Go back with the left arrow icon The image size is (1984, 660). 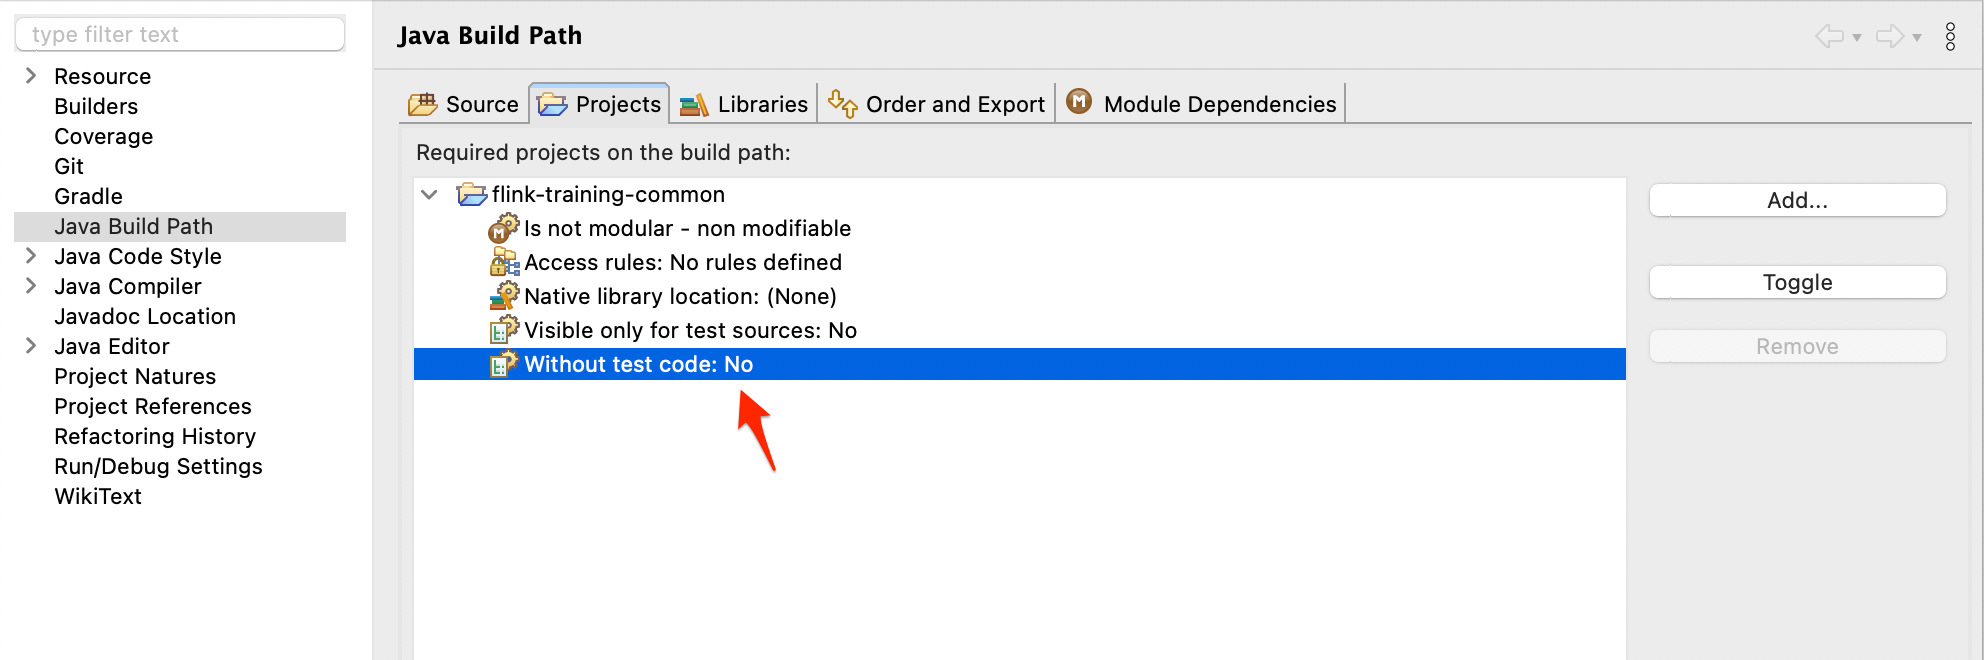pos(1829,36)
